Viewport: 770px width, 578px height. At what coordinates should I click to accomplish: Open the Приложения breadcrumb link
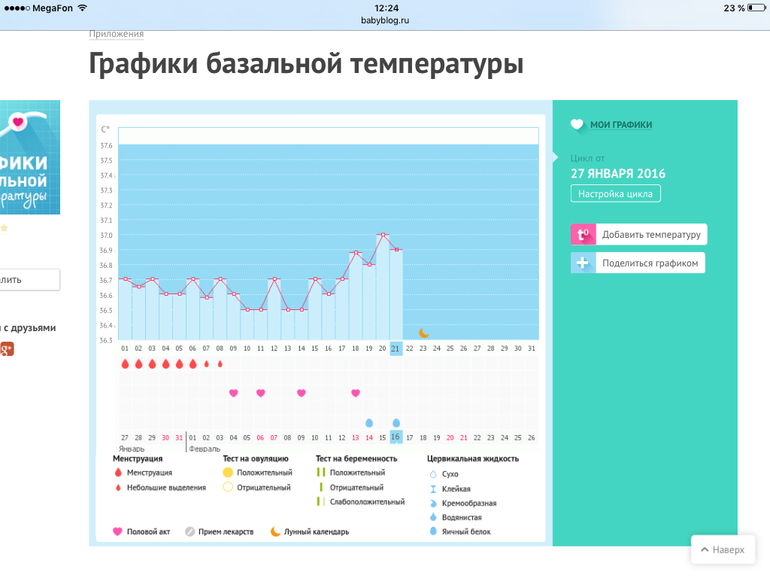pyautogui.click(x=116, y=34)
